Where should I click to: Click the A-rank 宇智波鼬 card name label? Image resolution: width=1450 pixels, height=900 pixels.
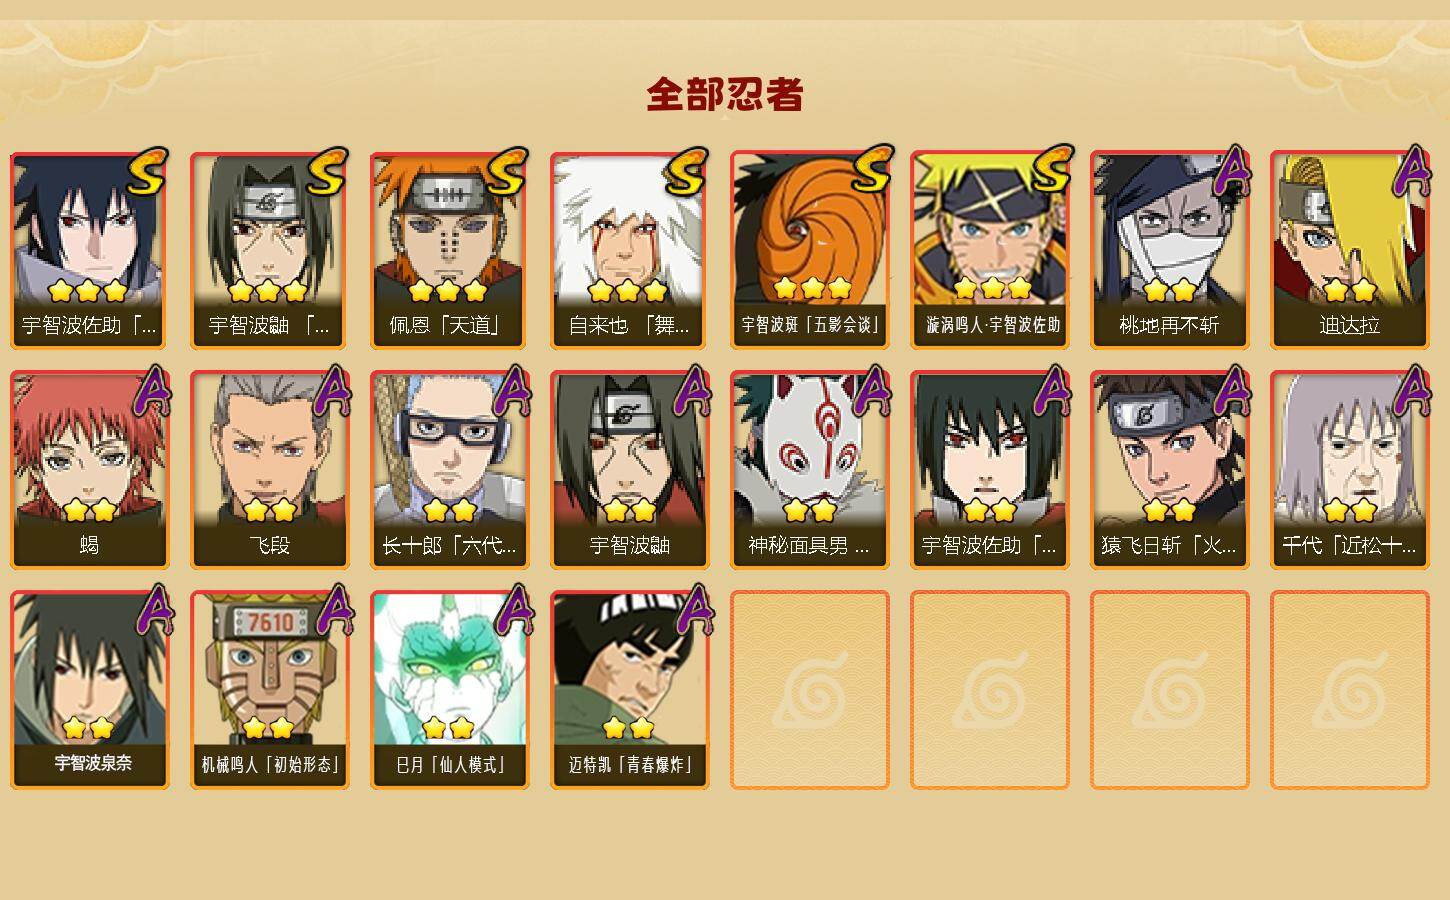pyautogui.click(x=629, y=545)
